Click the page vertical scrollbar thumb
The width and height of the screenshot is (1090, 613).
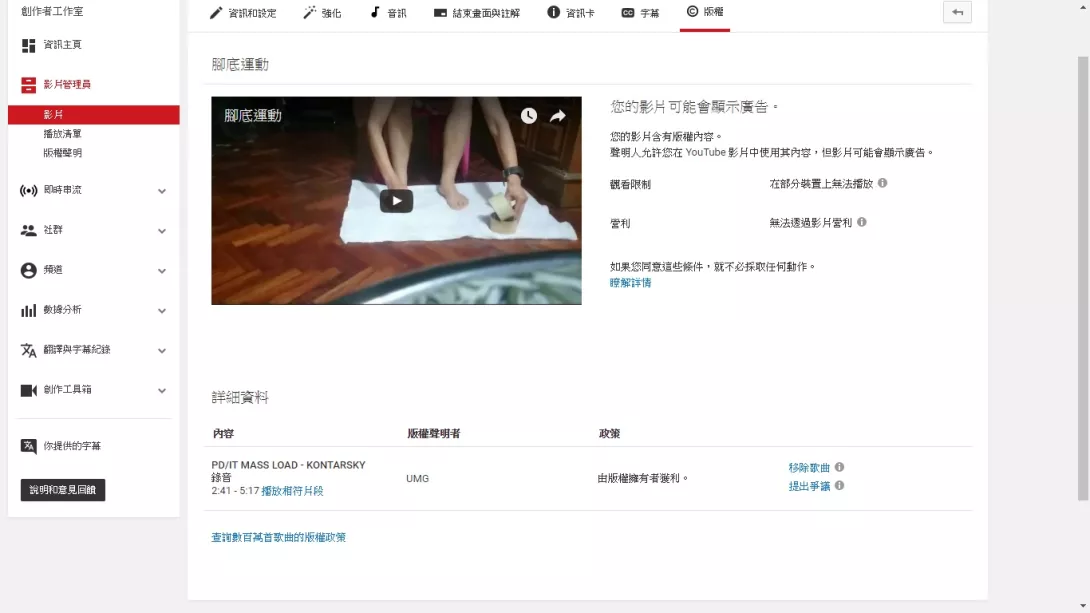(1082, 278)
